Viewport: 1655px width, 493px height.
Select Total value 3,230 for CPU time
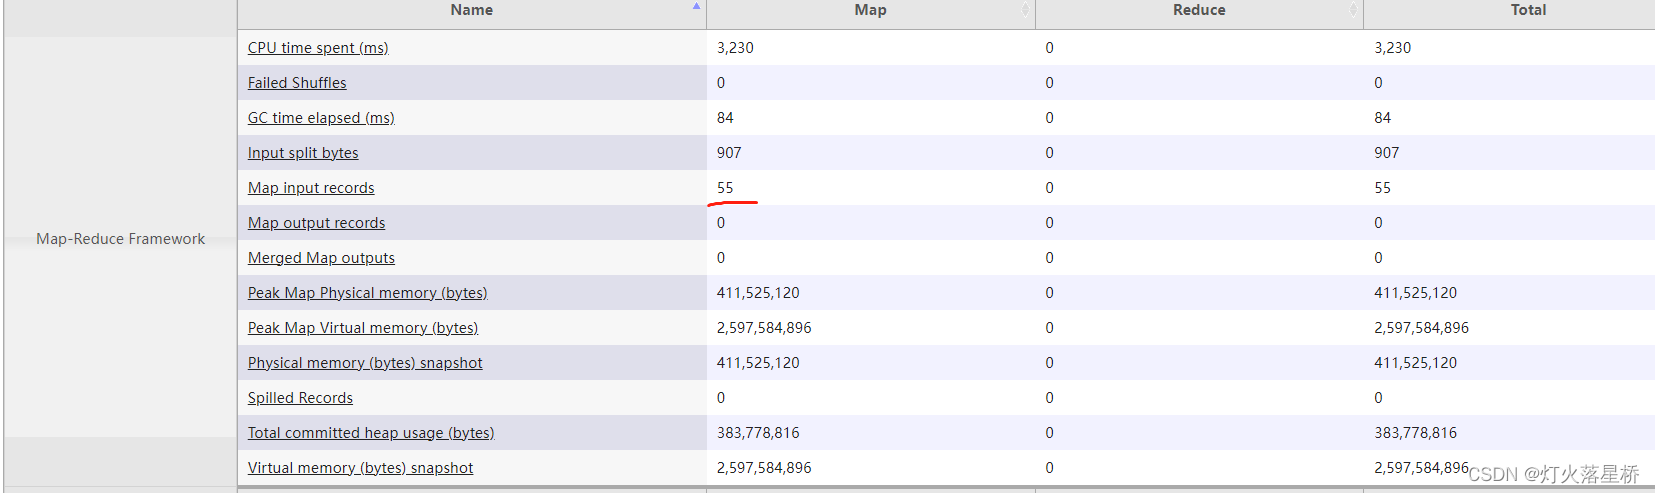[1392, 48]
